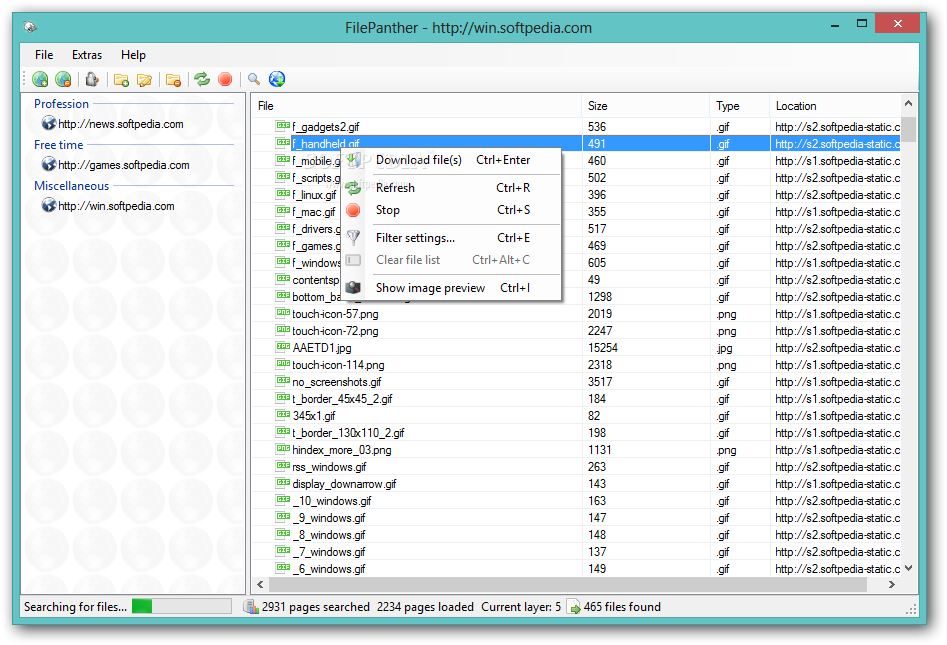This screenshot has height=645, width=947.
Task: Select file _7_windows.gif
Action: click(x=329, y=551)
